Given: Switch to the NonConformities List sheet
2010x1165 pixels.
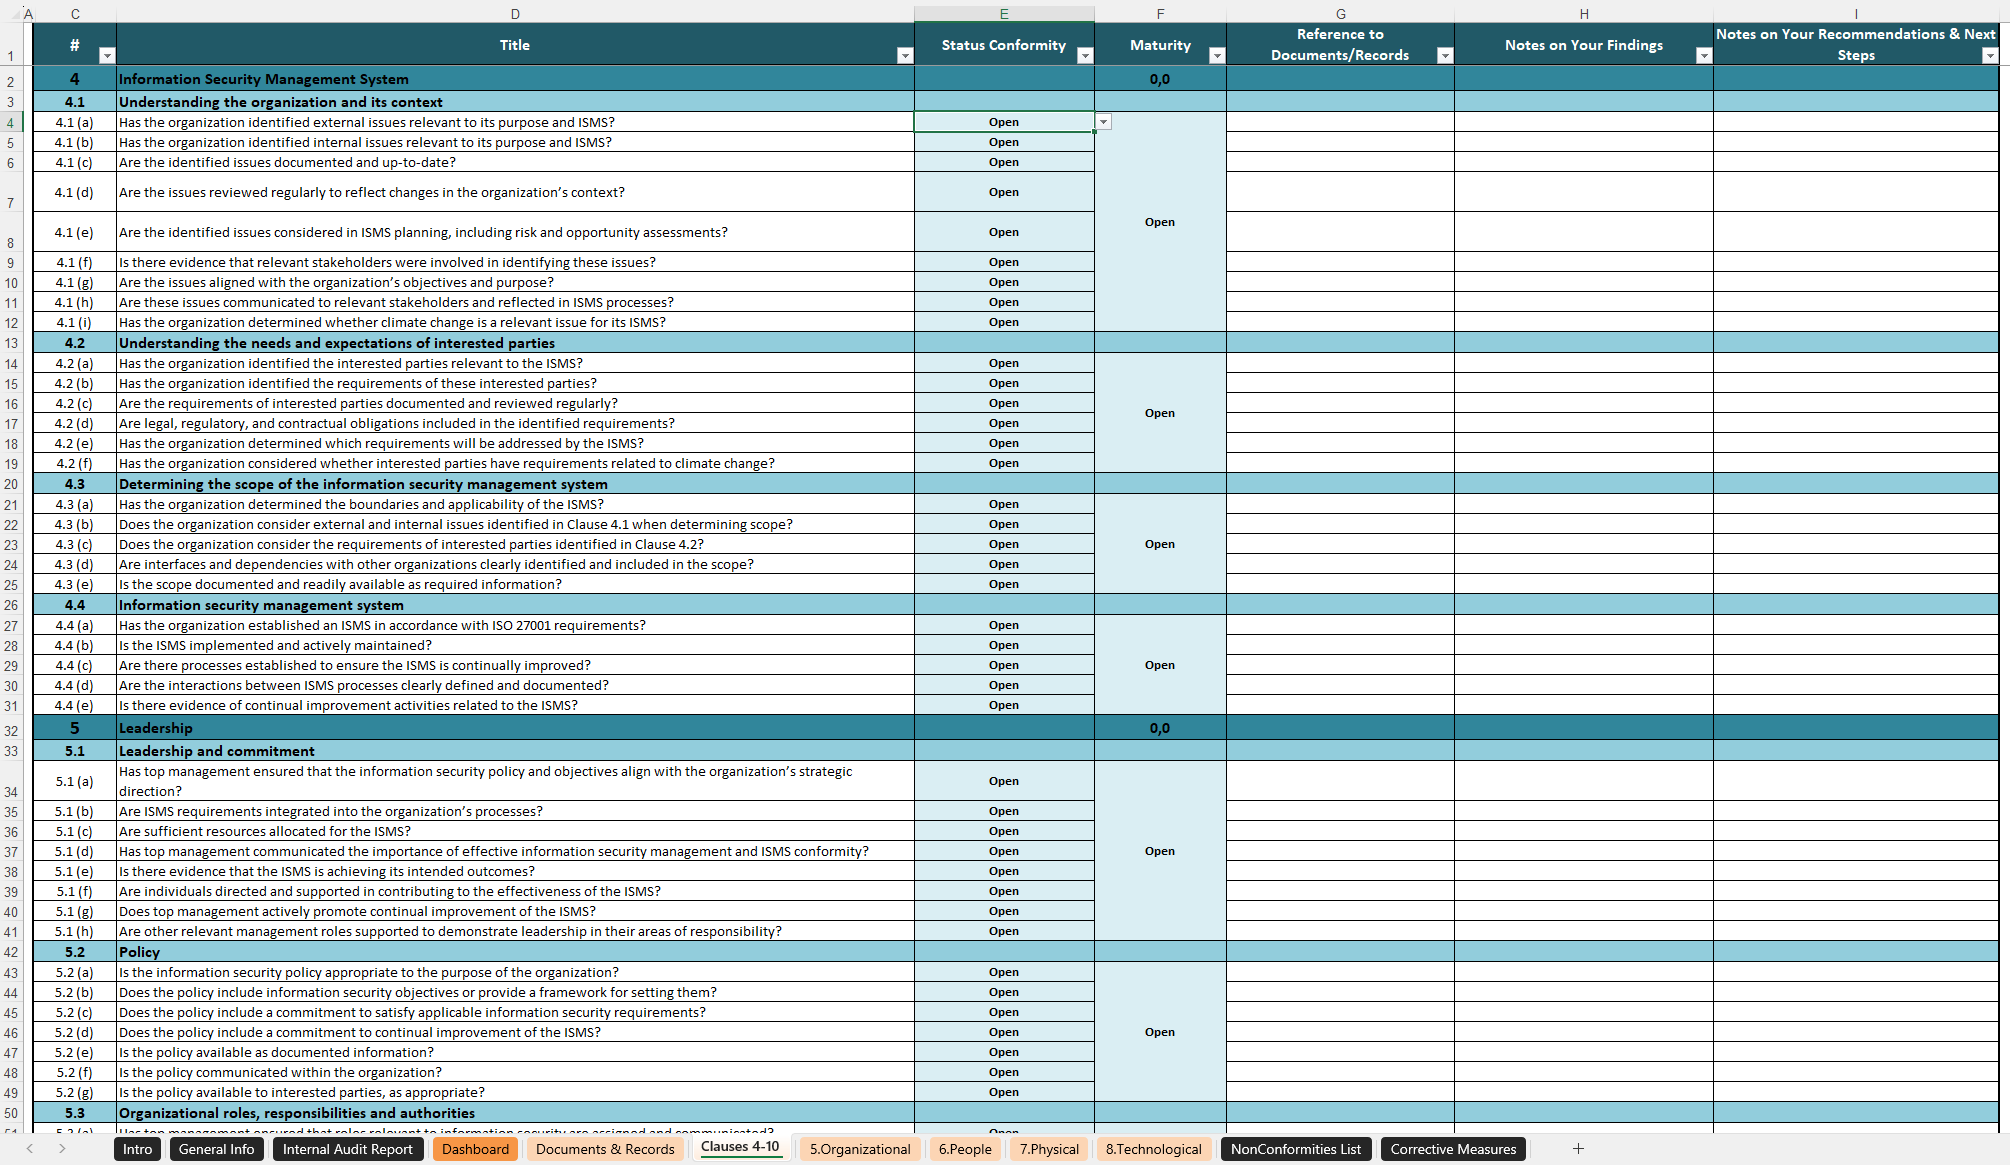Looking at the screenshot, I should 1296,1148.
